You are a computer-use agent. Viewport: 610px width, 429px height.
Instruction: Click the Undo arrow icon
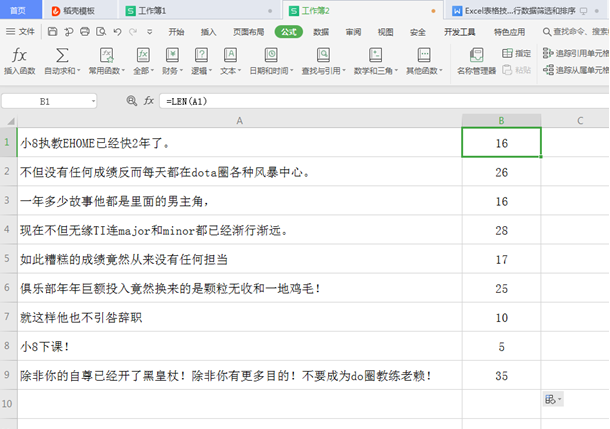(x=117, y=32)
